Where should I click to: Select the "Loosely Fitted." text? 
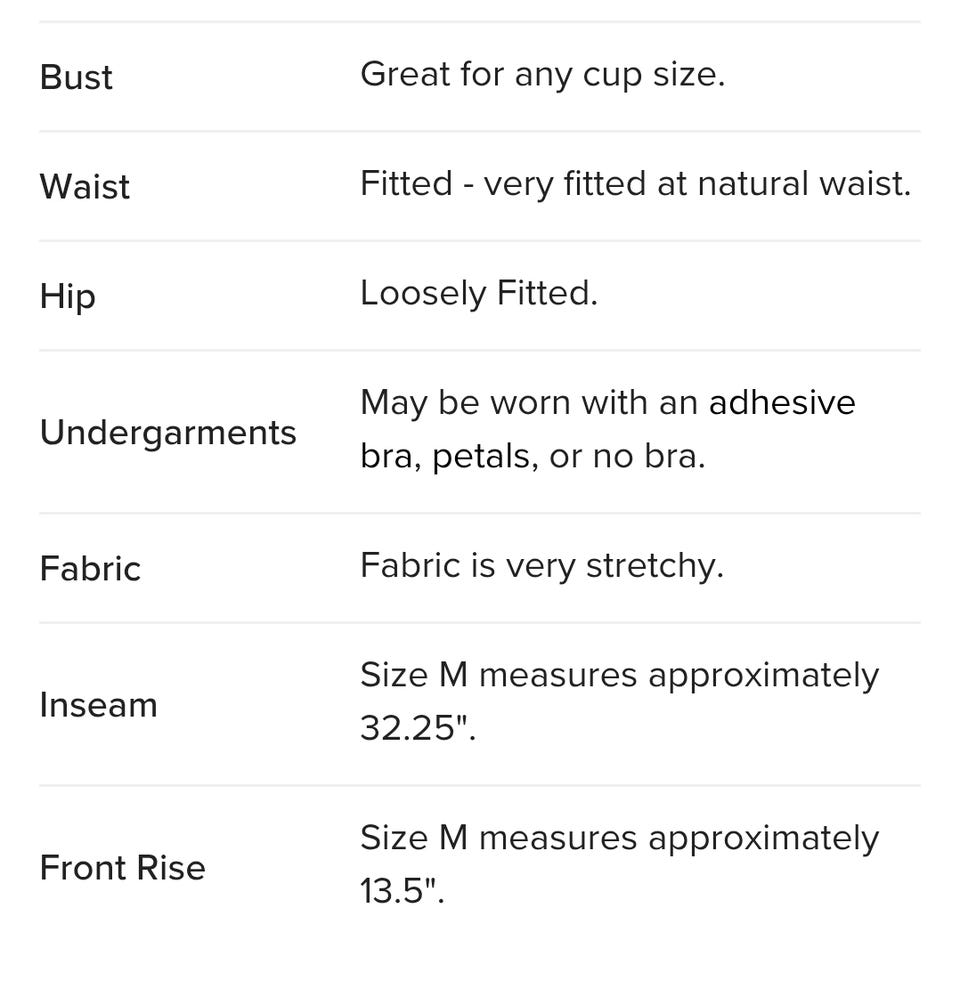click(x=478, y=293)
